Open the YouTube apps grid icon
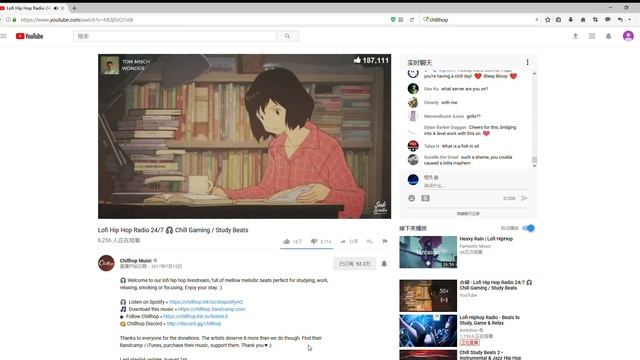This screenshot has width=640, height=360. 592,36
